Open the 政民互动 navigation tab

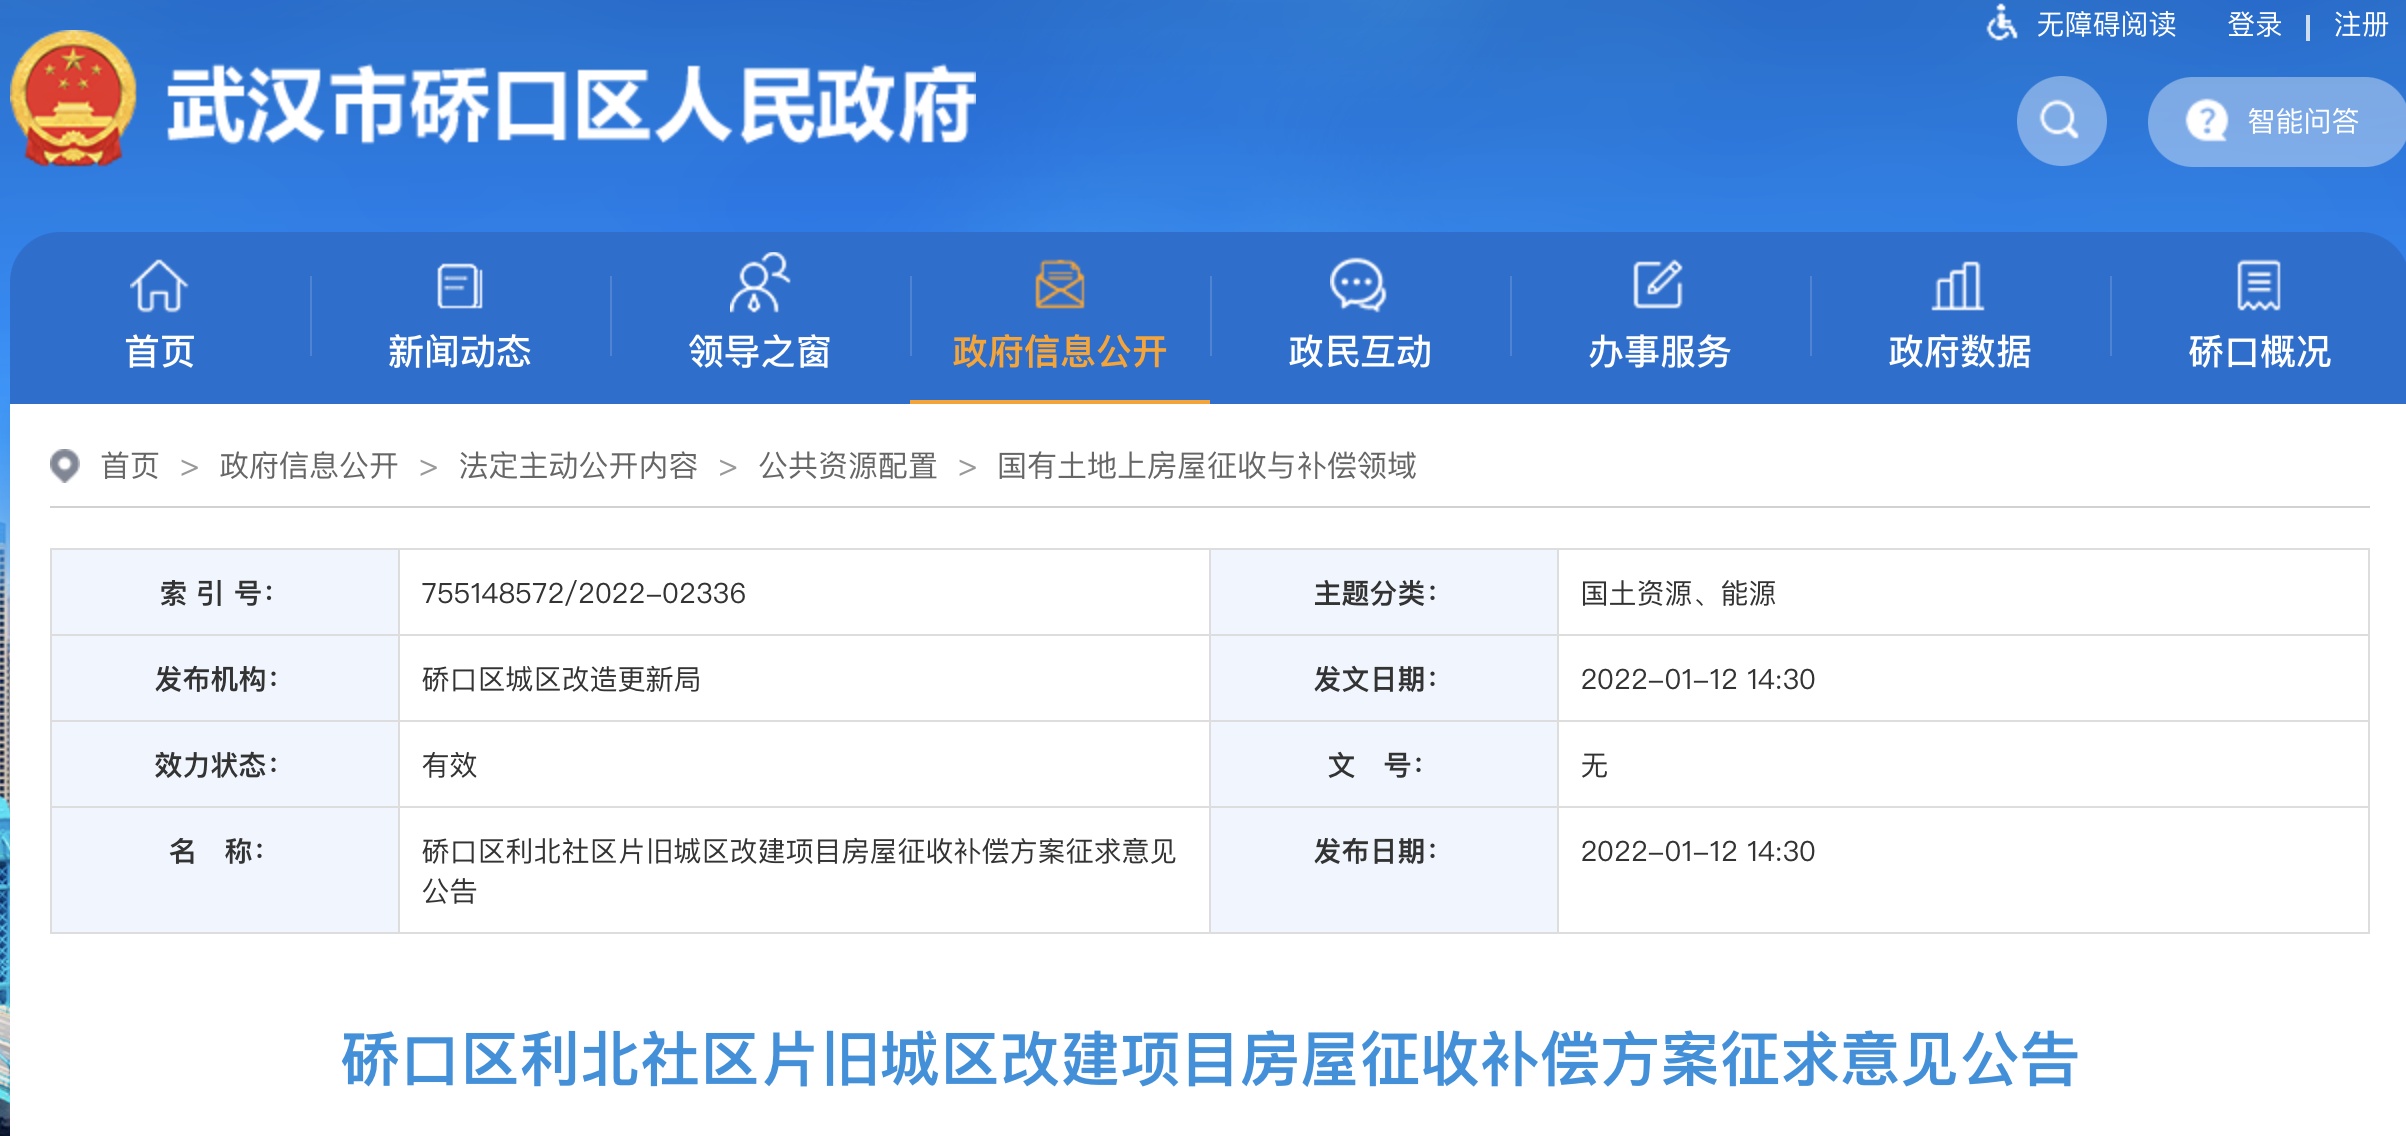point(1360,318)
